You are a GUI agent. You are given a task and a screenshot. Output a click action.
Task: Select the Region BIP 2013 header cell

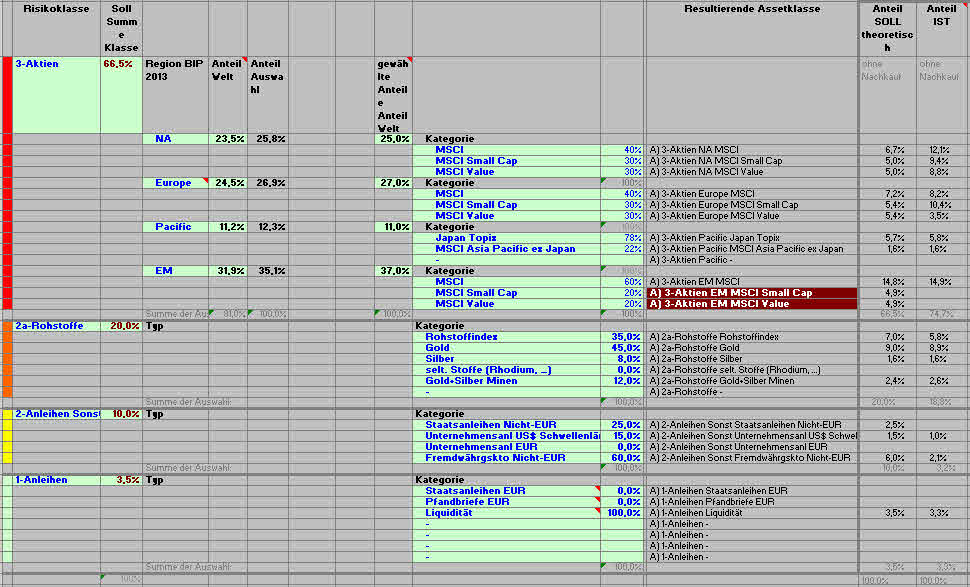[176, 95]
